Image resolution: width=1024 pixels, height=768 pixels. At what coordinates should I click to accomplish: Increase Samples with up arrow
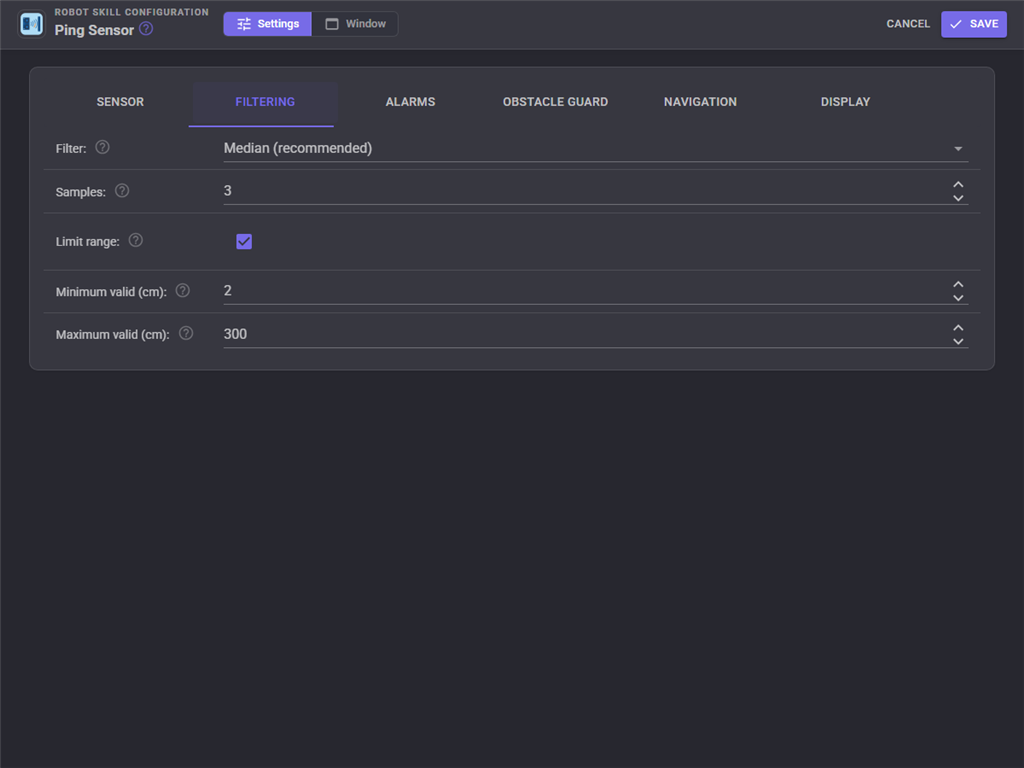[x=958, y=185]
